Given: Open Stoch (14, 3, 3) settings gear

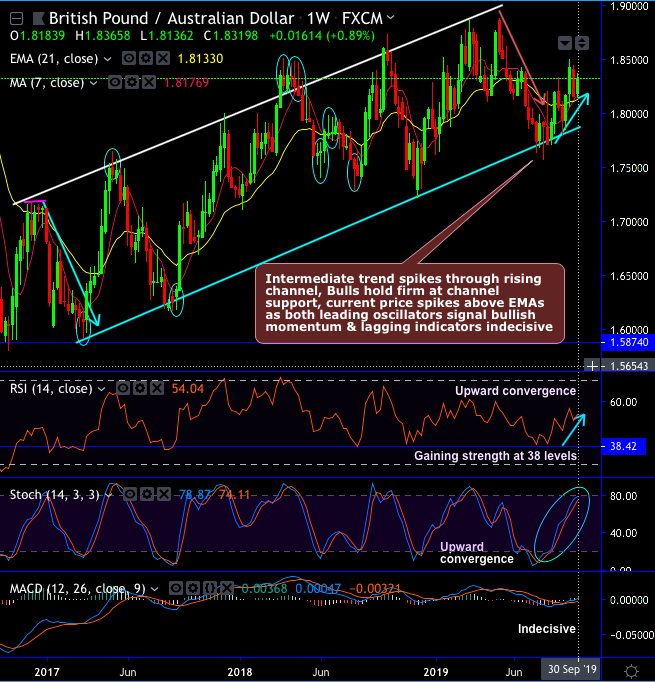Looking at the screenshot, I should (x=147, y=494).
